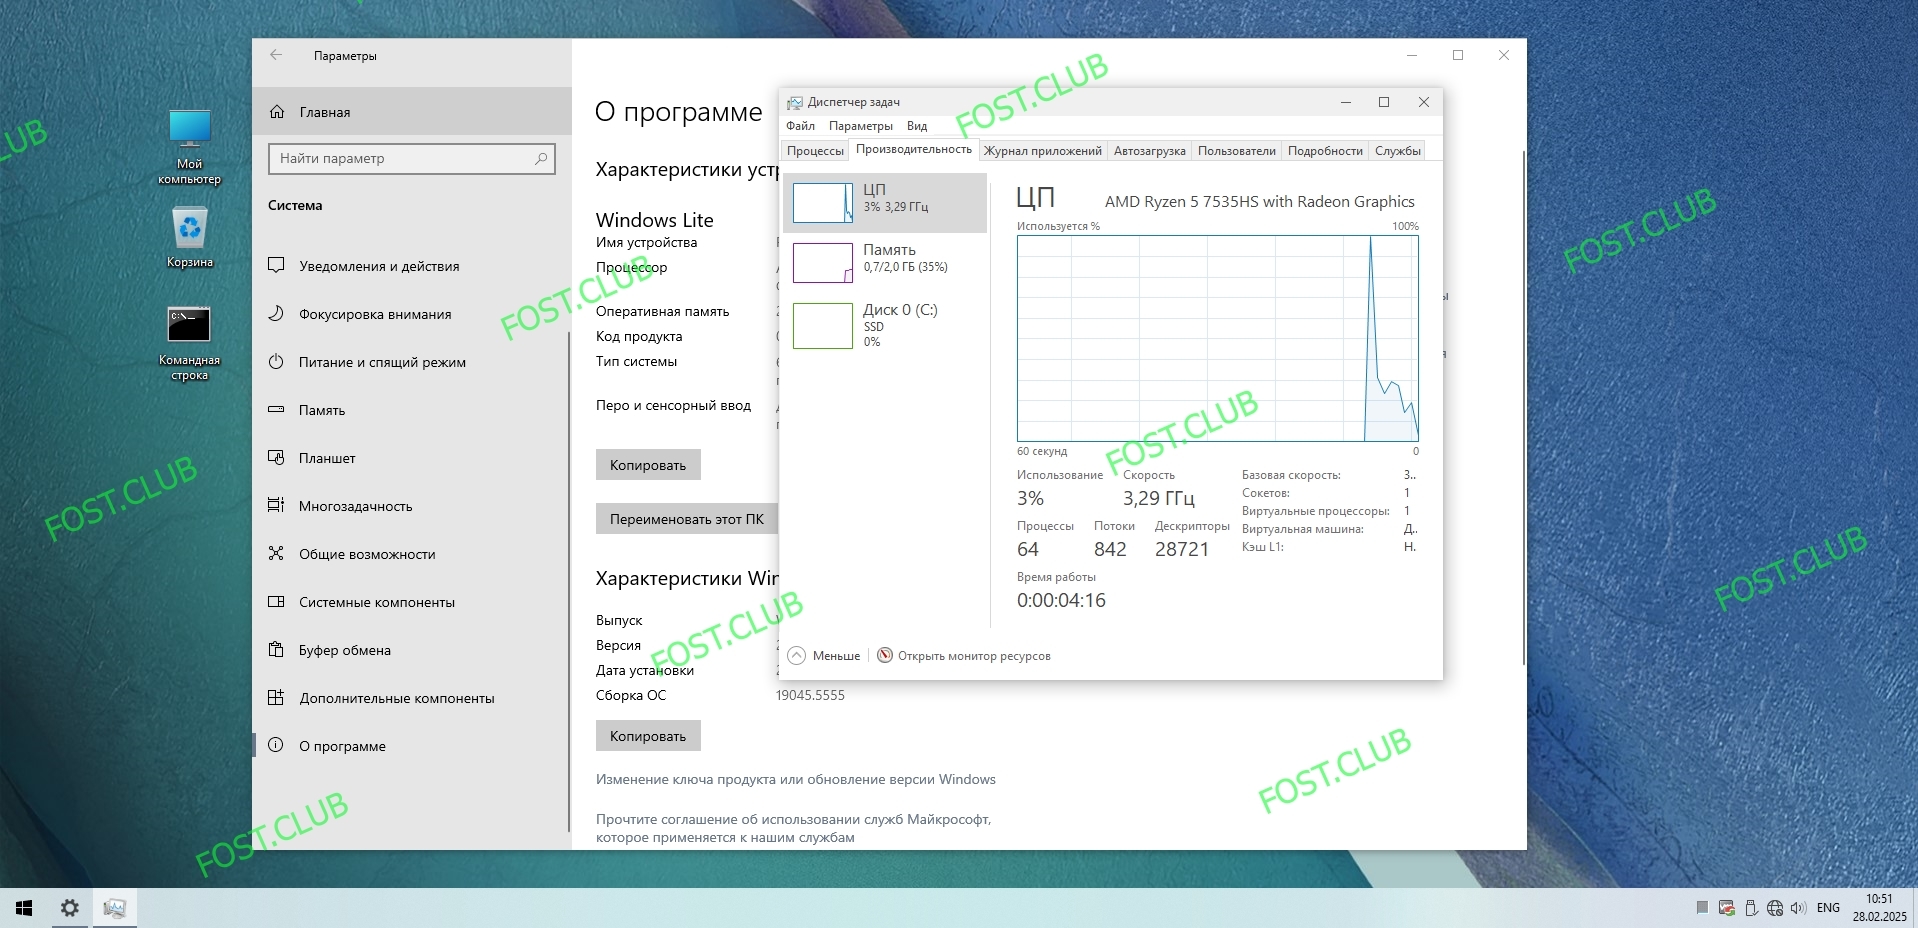Viewport: 1918px width, 928px height.
Task: Click Открыть монитор ресурсов link
Action: click(964, 656)
